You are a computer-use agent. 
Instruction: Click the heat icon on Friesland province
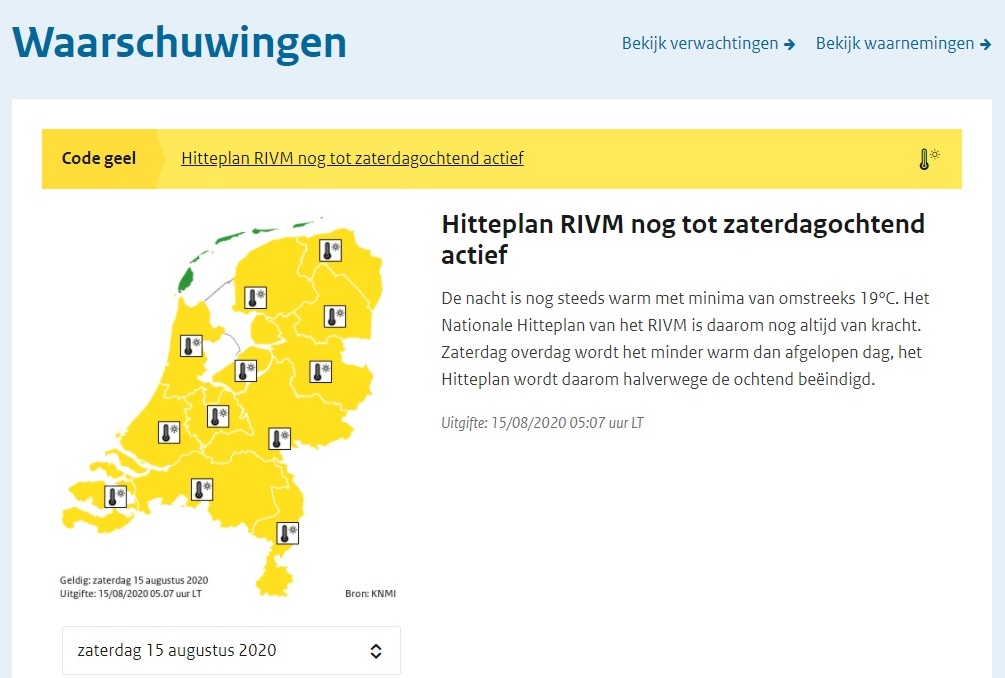tap(257, 297)
